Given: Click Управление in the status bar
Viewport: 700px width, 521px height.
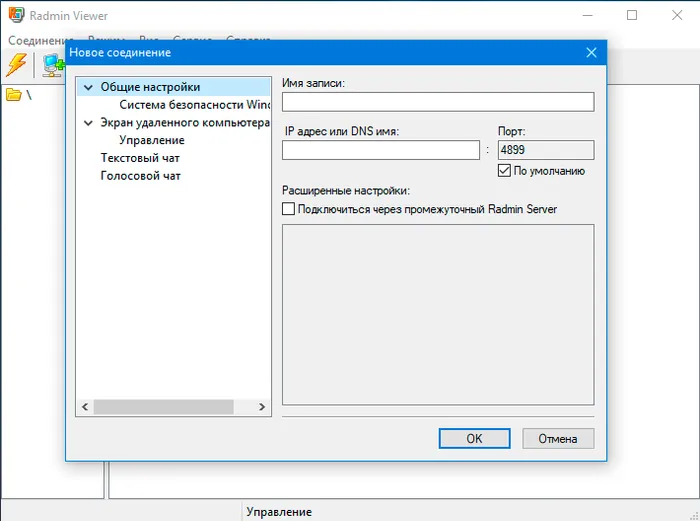Looking at the screenshot, I should tap(279, 512).
